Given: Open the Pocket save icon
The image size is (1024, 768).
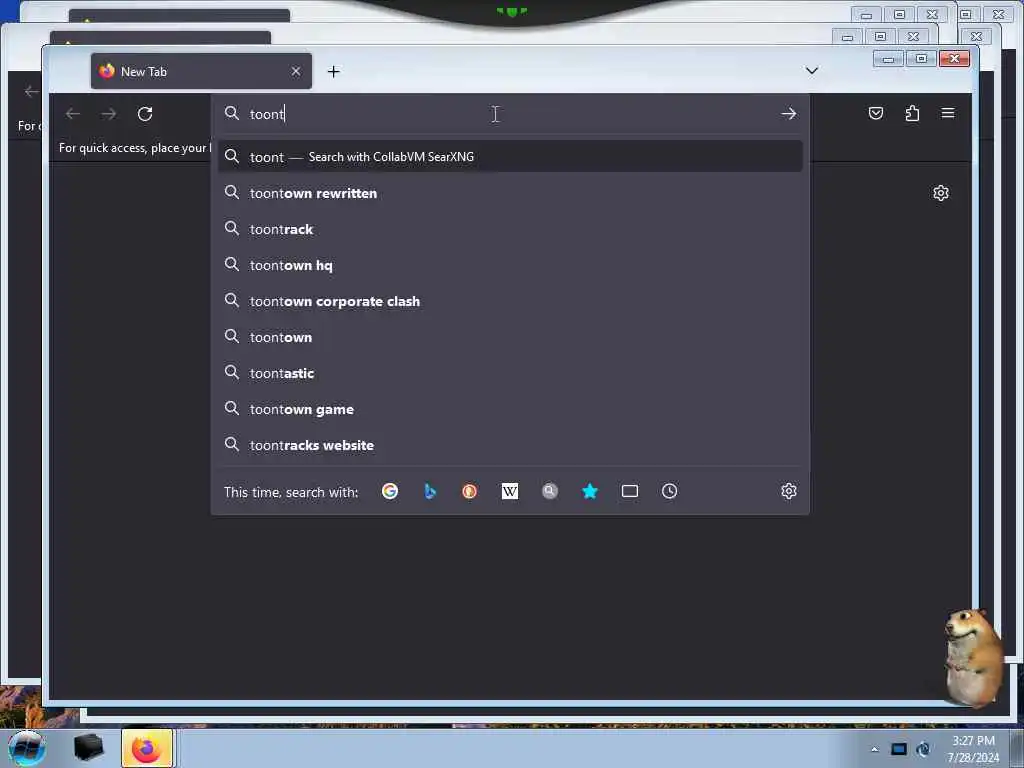Looking at the screenshot, I should tap(876, 114).
